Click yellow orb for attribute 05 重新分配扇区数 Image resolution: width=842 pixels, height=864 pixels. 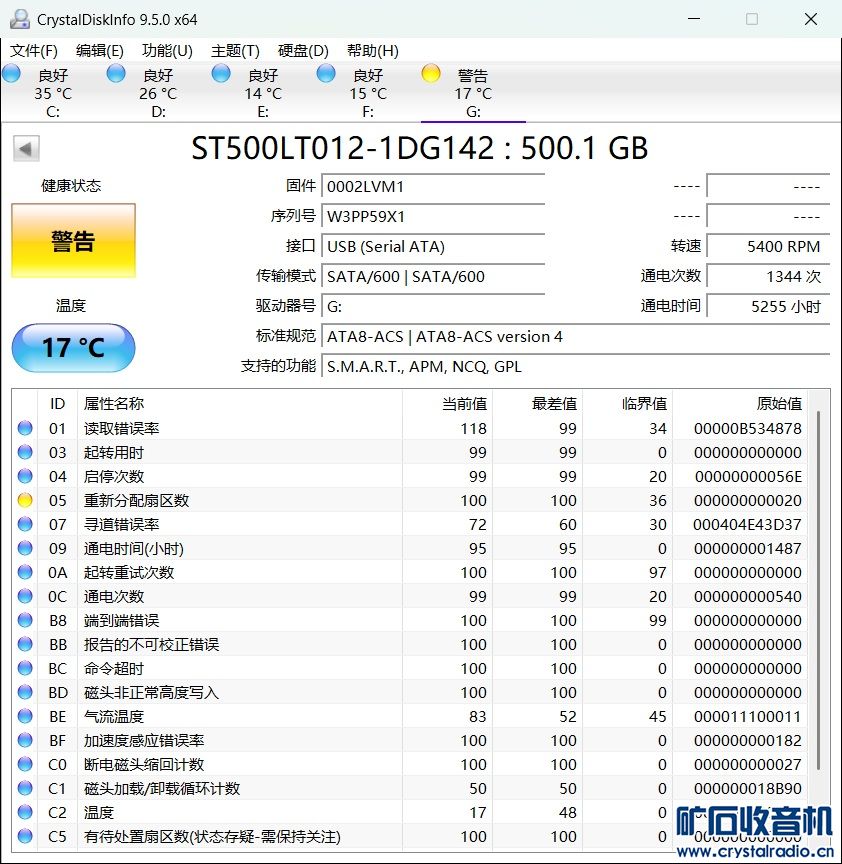click(25, 500)
